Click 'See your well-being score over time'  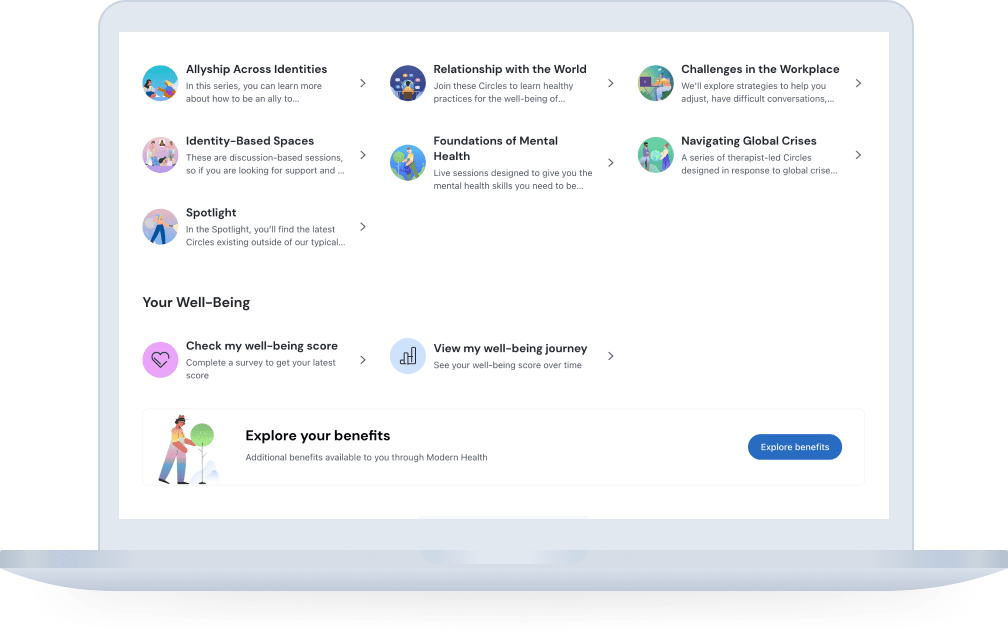click(507, 365)
